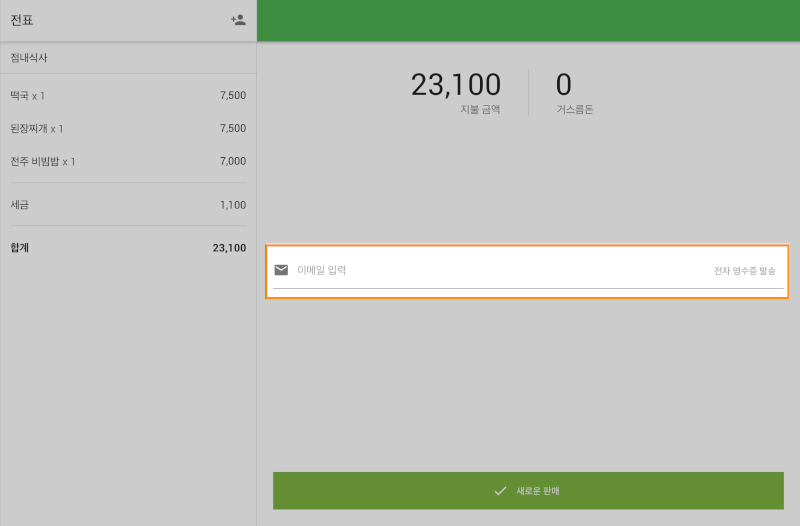Viewport: 800px width, 526px height.
Task: Click the 7,500 price next to 떡국
Action: click(x=232, y=96)
